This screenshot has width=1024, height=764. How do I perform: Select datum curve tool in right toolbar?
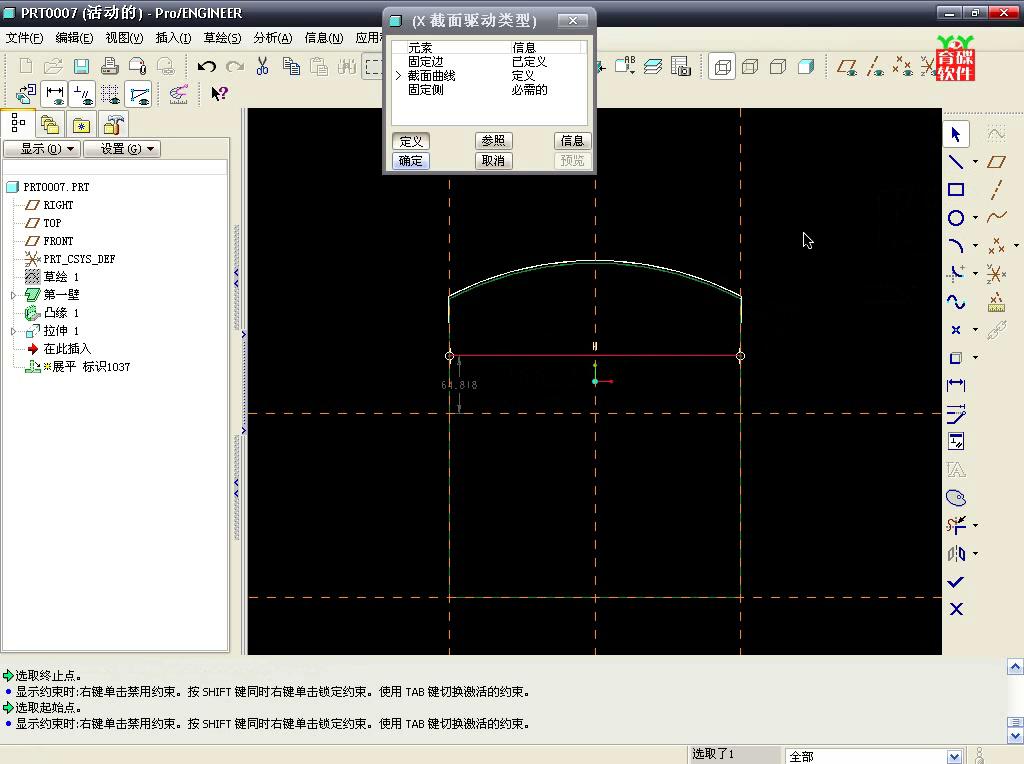997,218
